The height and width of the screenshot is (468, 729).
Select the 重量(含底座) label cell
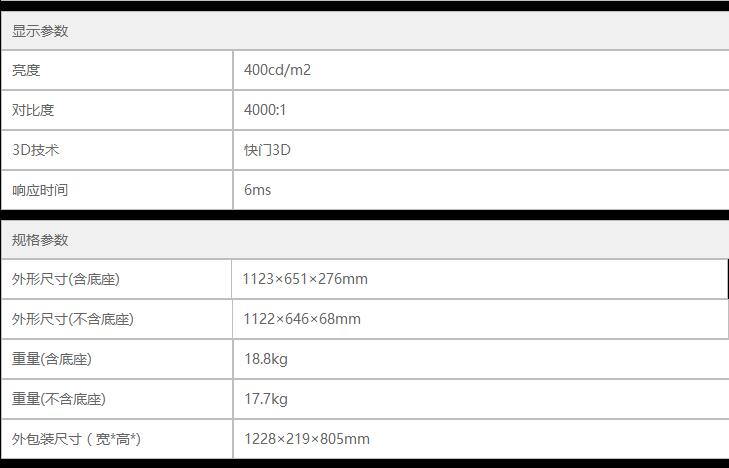click(x=52, y=359)
